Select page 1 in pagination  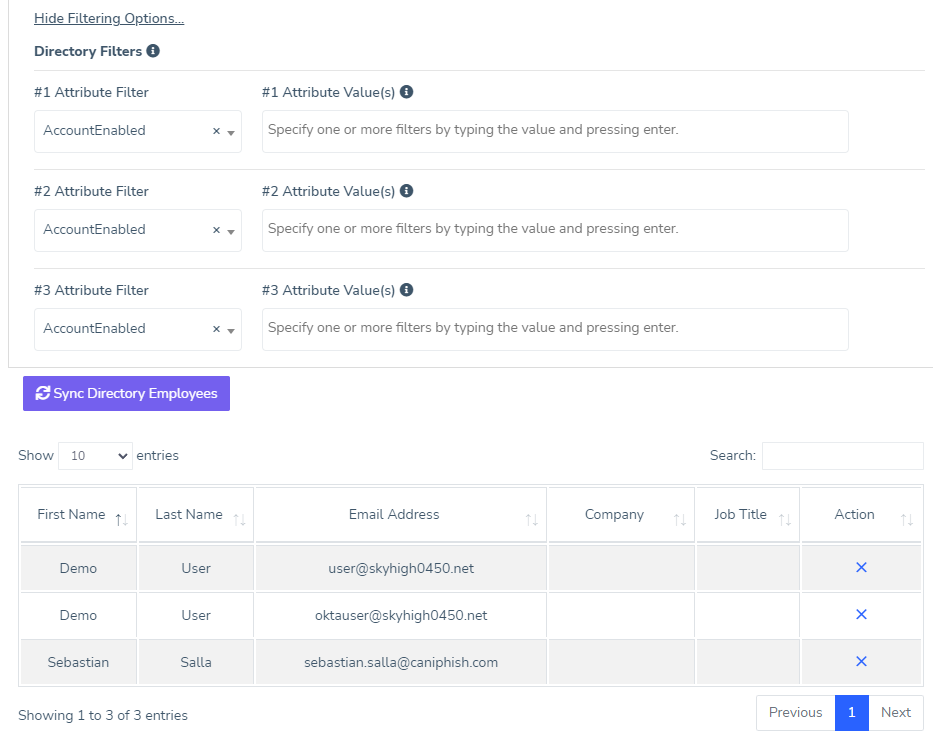pos(851,713)
